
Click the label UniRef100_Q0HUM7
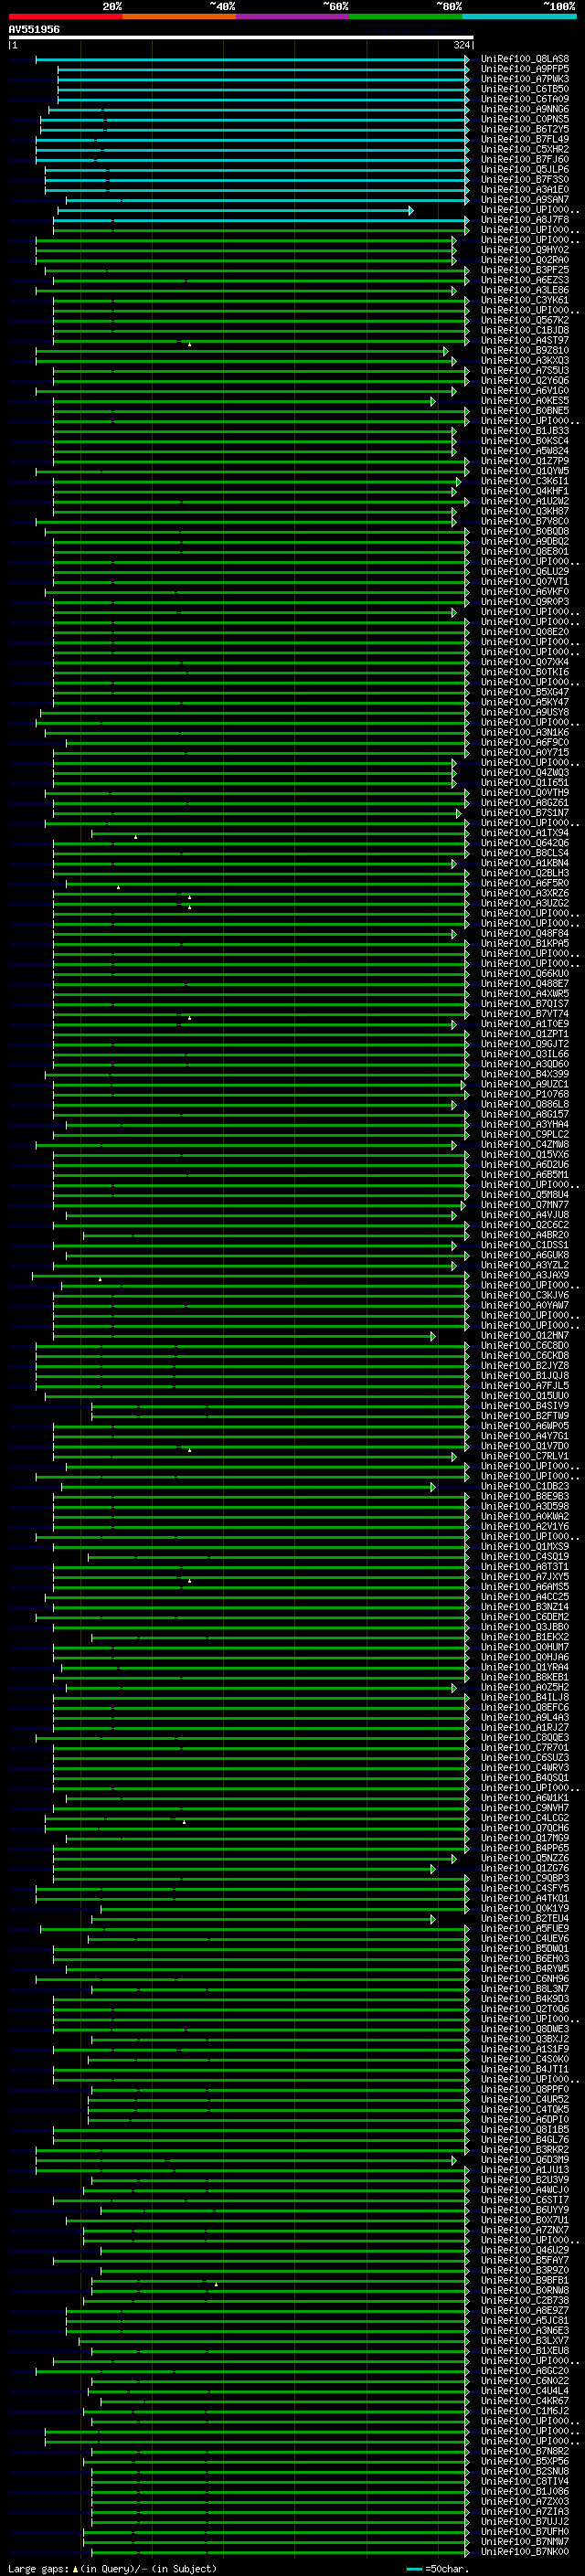coord(525,1647)
